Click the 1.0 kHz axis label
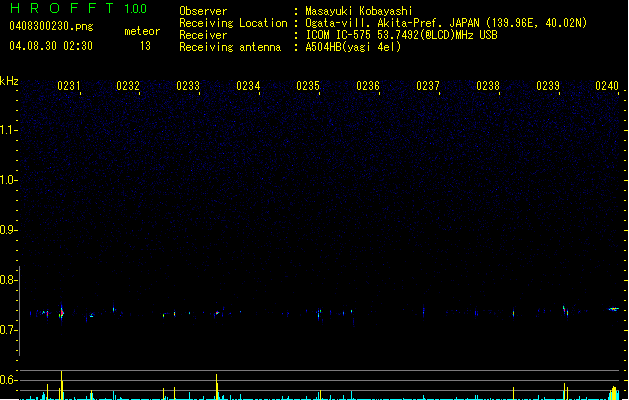This screenshot has width=629, height=400. [8, 180]
